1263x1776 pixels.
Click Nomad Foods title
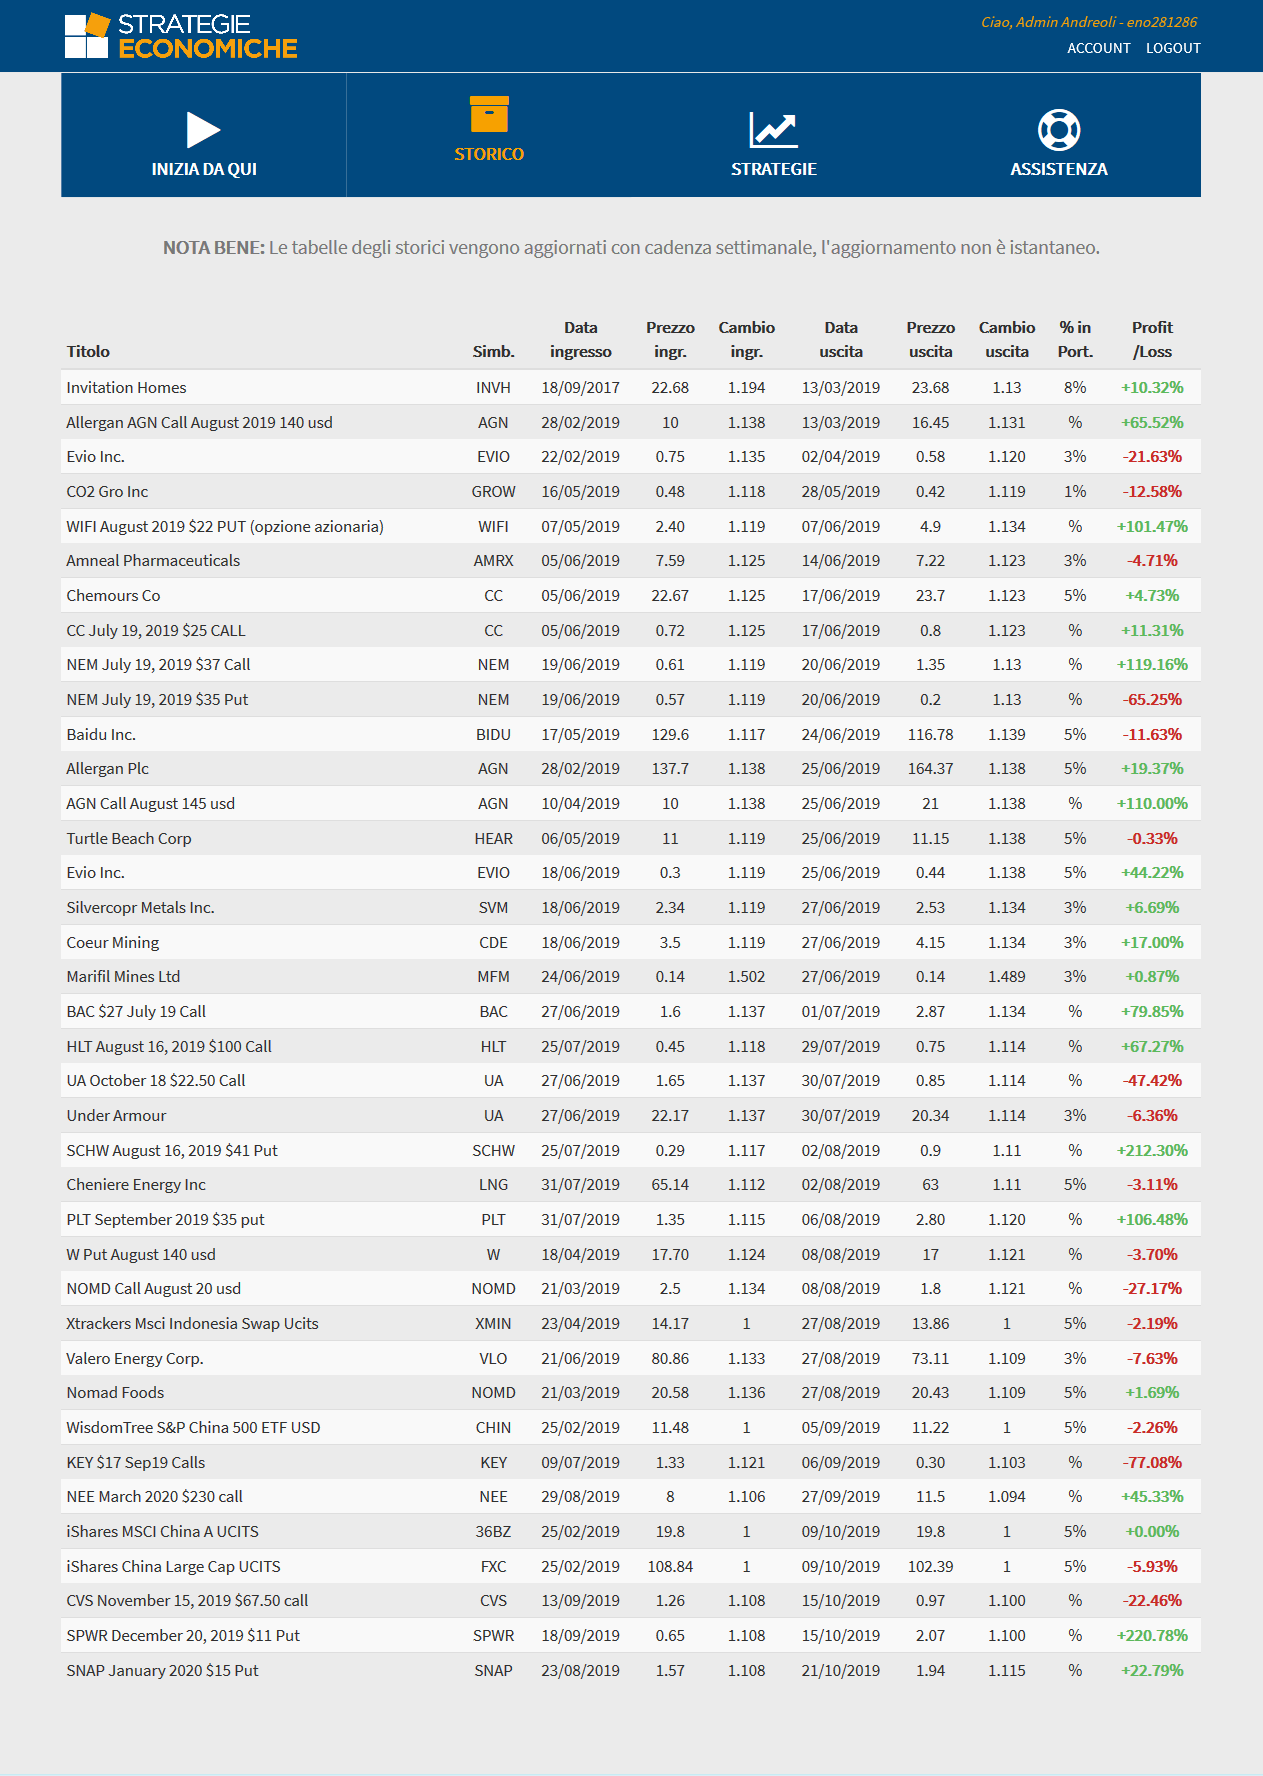coord(115,1392)
